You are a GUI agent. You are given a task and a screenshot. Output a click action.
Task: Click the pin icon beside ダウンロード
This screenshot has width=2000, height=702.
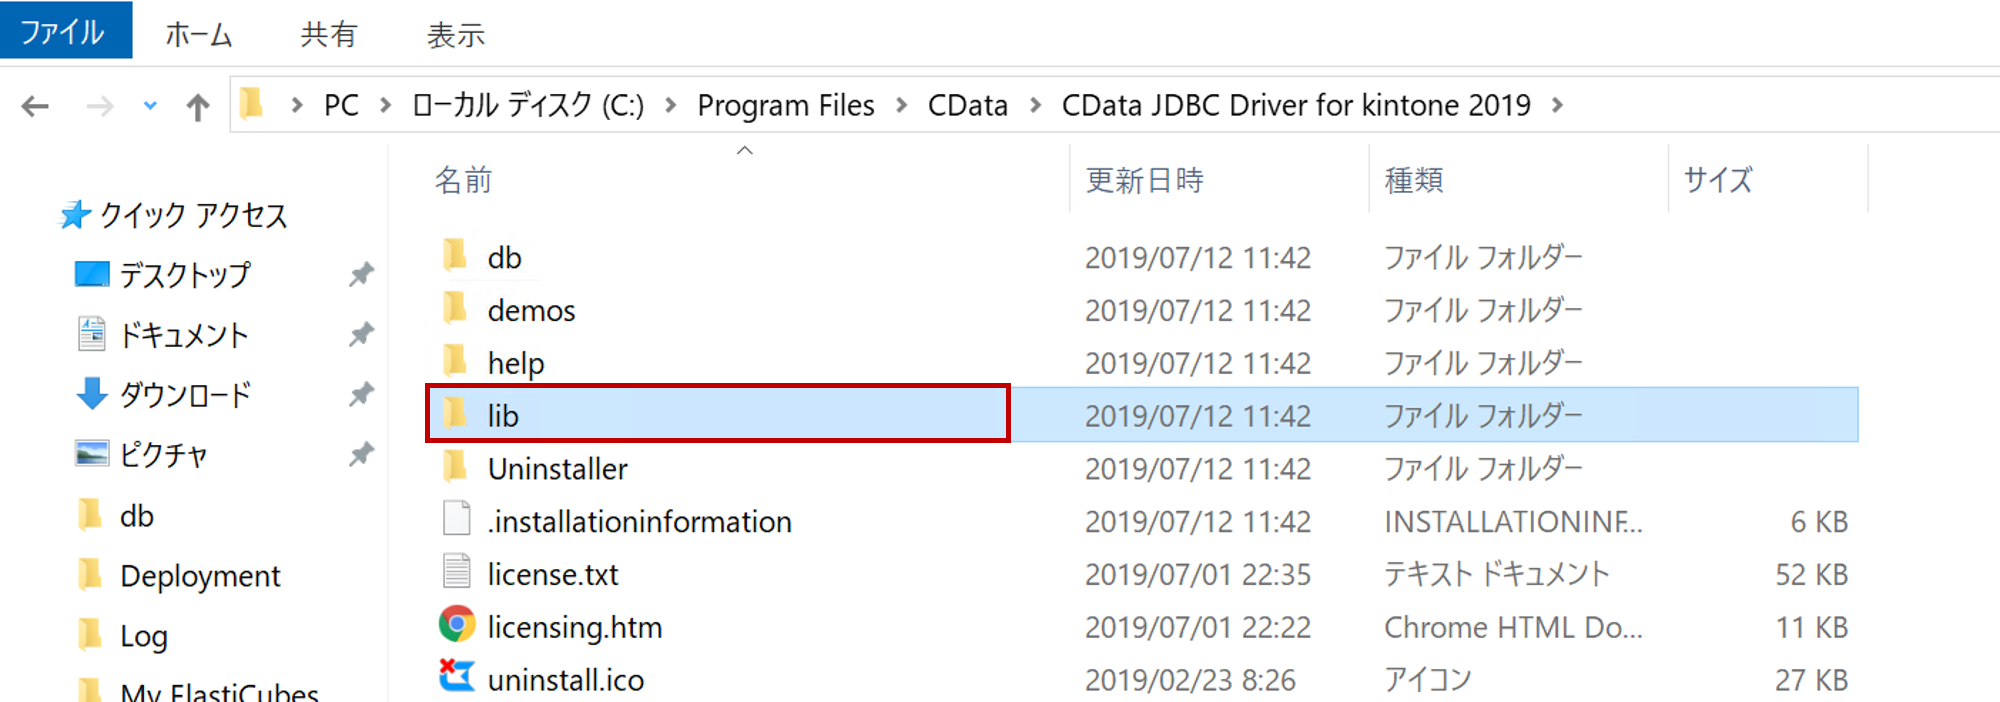[361, 394]
